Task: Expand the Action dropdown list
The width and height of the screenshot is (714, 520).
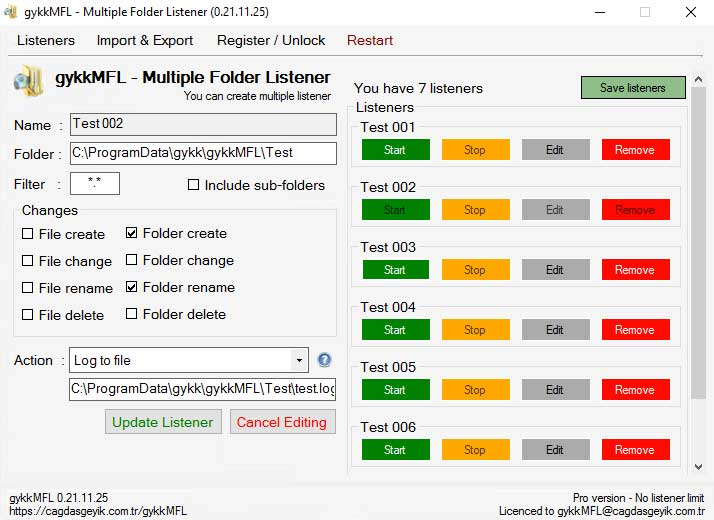Action: click(x=299, y=360)
